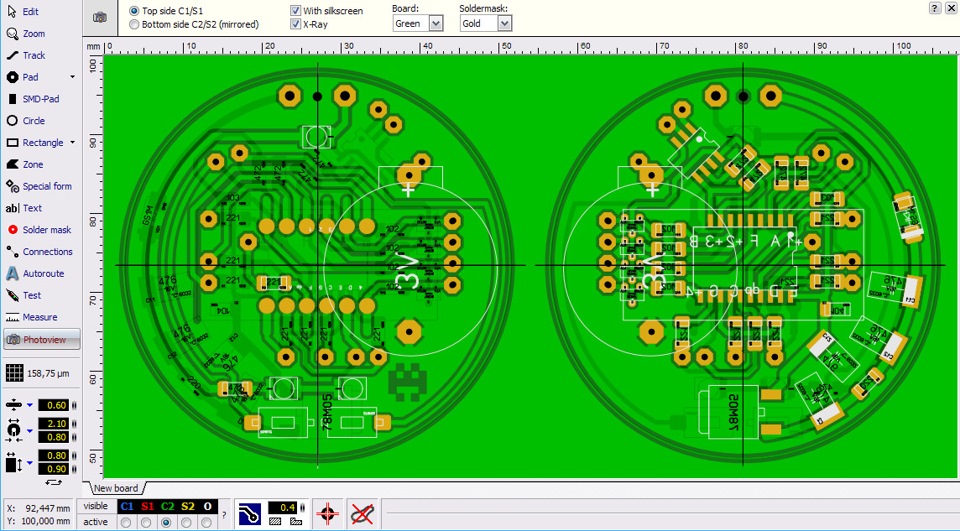
Task: Click the track width value 0.60
Action: coord(54,405)
